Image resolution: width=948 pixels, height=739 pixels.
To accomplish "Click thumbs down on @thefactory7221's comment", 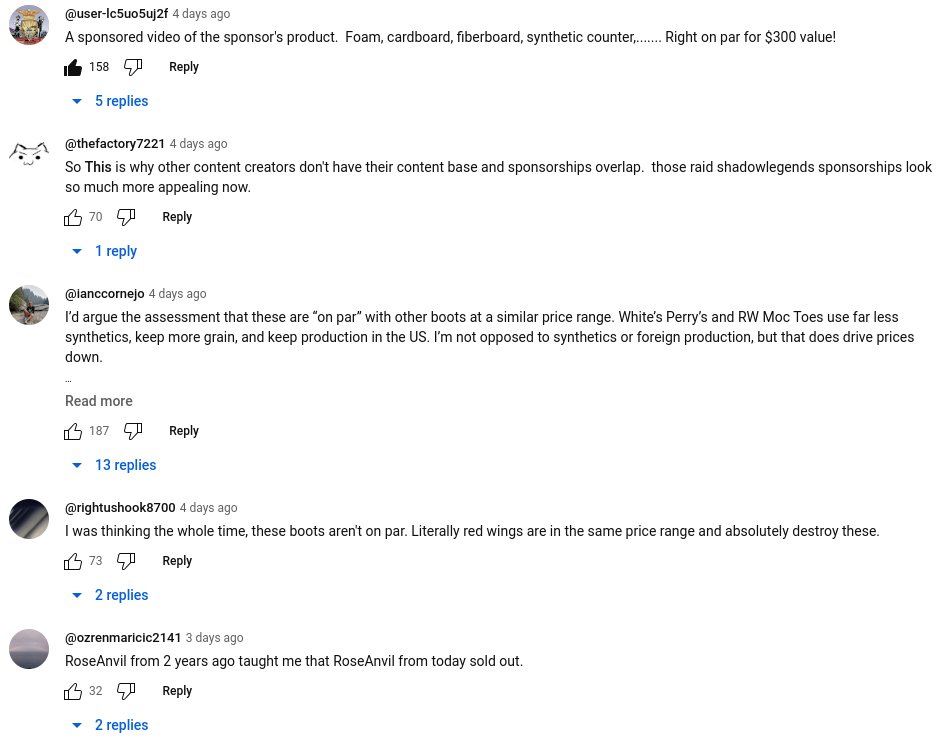I will (x=126, y=217).
